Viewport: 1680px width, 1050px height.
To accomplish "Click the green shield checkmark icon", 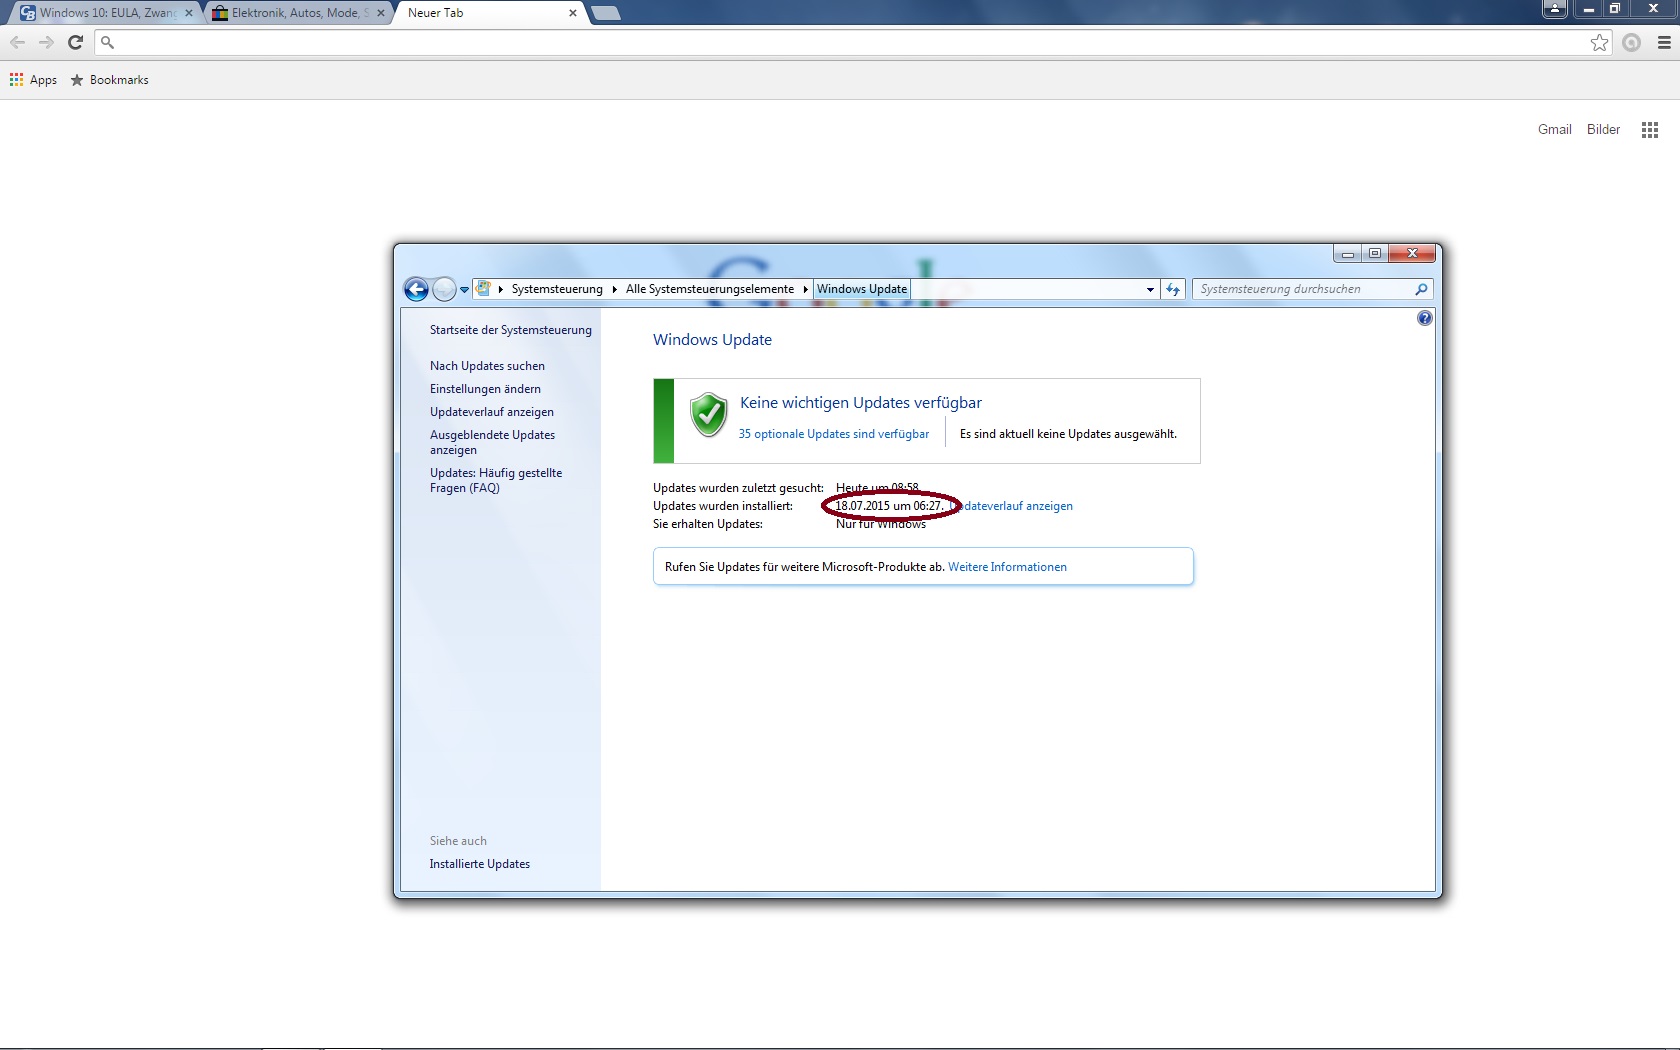I will (708, 414).
